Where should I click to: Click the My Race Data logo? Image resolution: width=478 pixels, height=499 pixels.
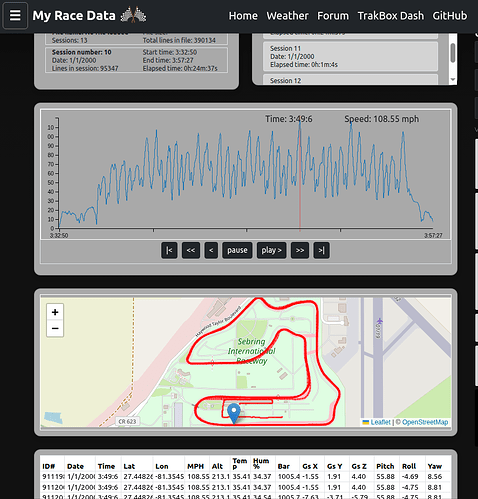(x=74, y=16)
